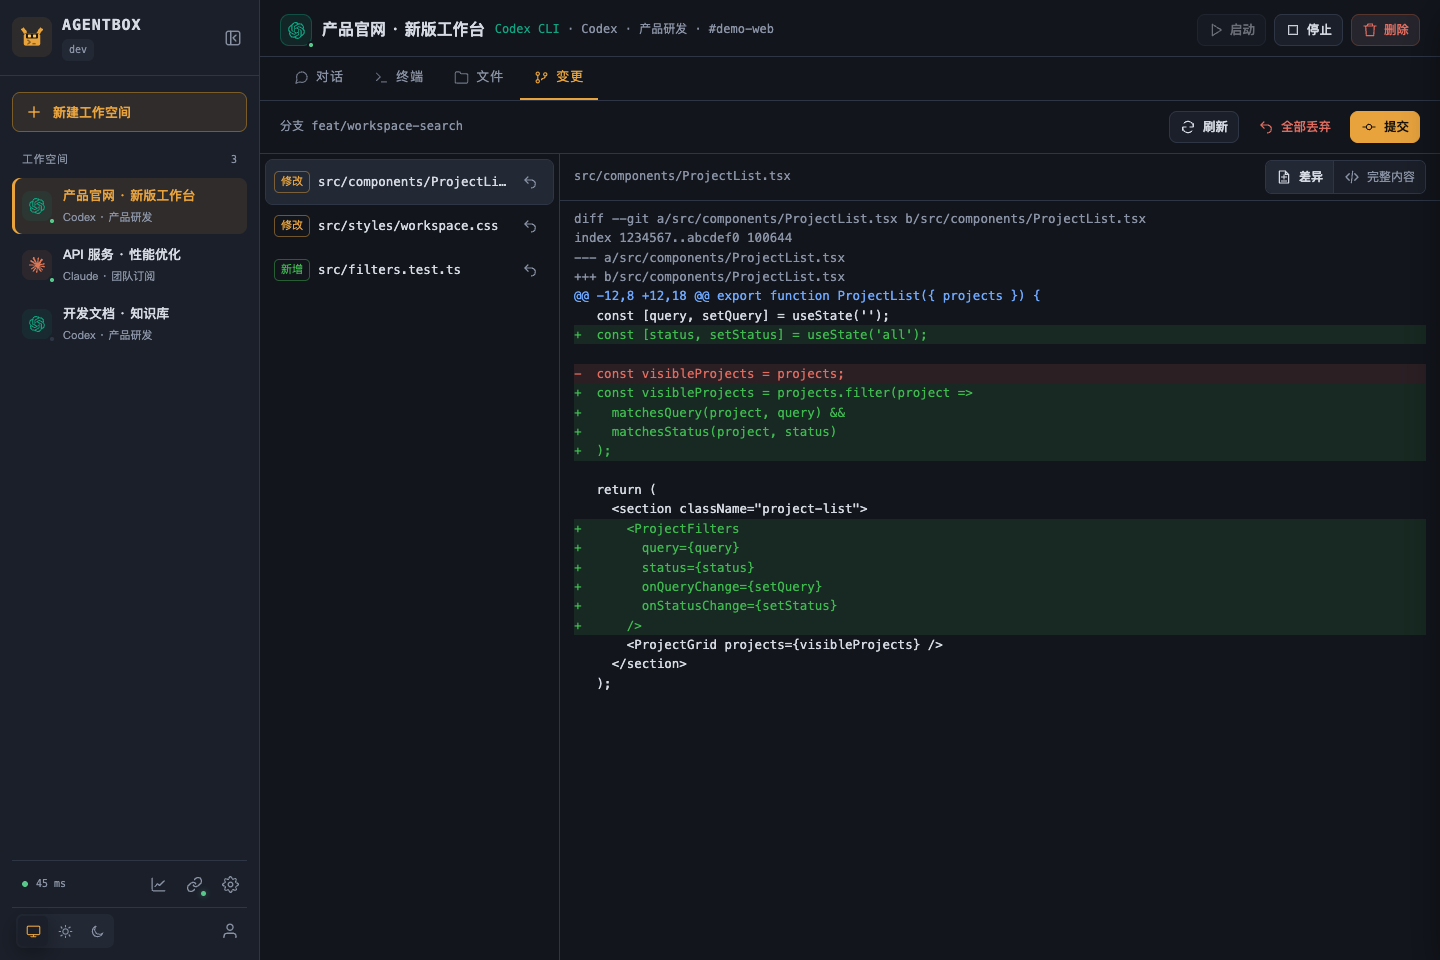The height and width of the screenshot is (960, 1440).
Task: Revert changes for the ProjectList file
Action: pyautogui.click(x=530, y=182)
